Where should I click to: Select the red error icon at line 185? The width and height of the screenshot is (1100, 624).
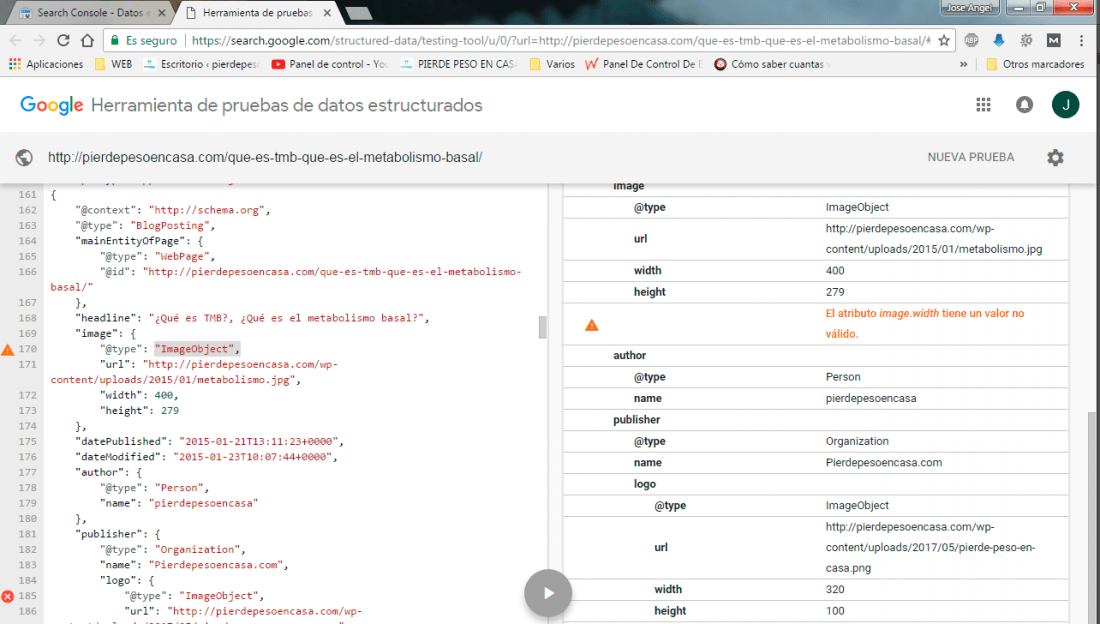[8, 597]
